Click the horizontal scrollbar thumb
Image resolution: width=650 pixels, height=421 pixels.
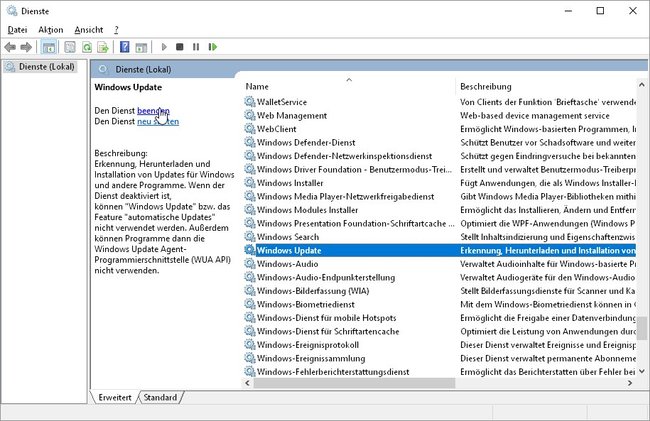click(x=354, y=383)
